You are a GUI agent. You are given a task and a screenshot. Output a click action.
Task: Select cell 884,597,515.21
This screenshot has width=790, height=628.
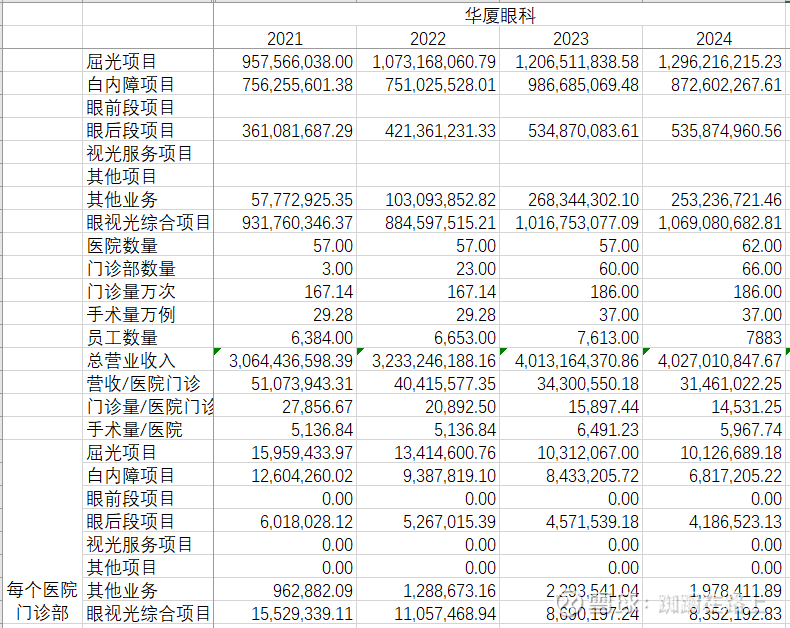428,222
